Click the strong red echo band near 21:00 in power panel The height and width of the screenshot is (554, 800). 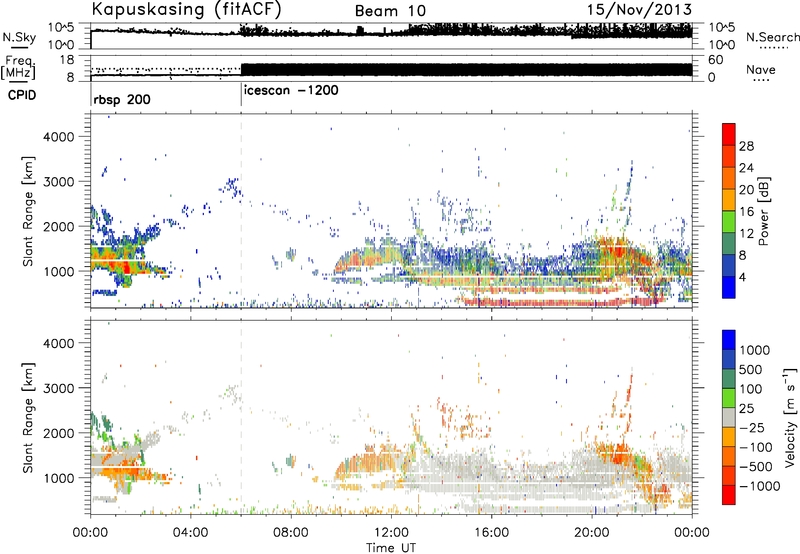point(617,251)
